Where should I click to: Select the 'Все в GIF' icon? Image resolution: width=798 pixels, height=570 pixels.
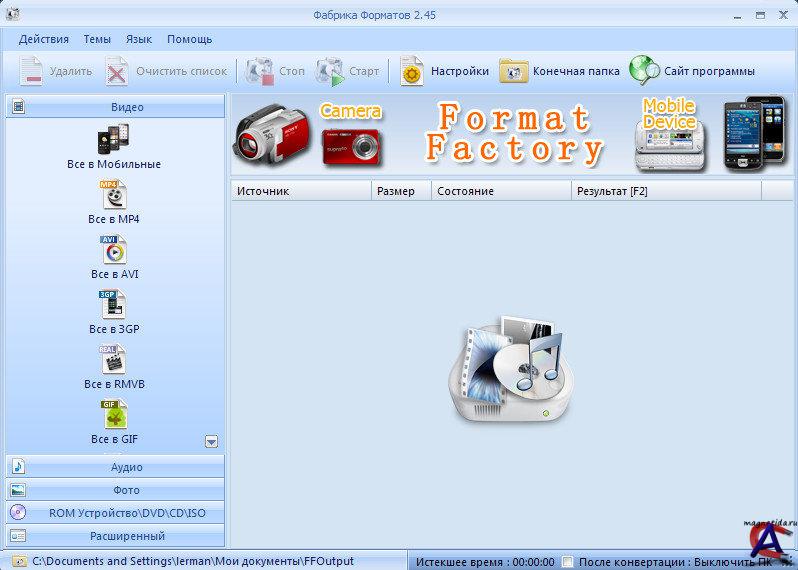113,414
